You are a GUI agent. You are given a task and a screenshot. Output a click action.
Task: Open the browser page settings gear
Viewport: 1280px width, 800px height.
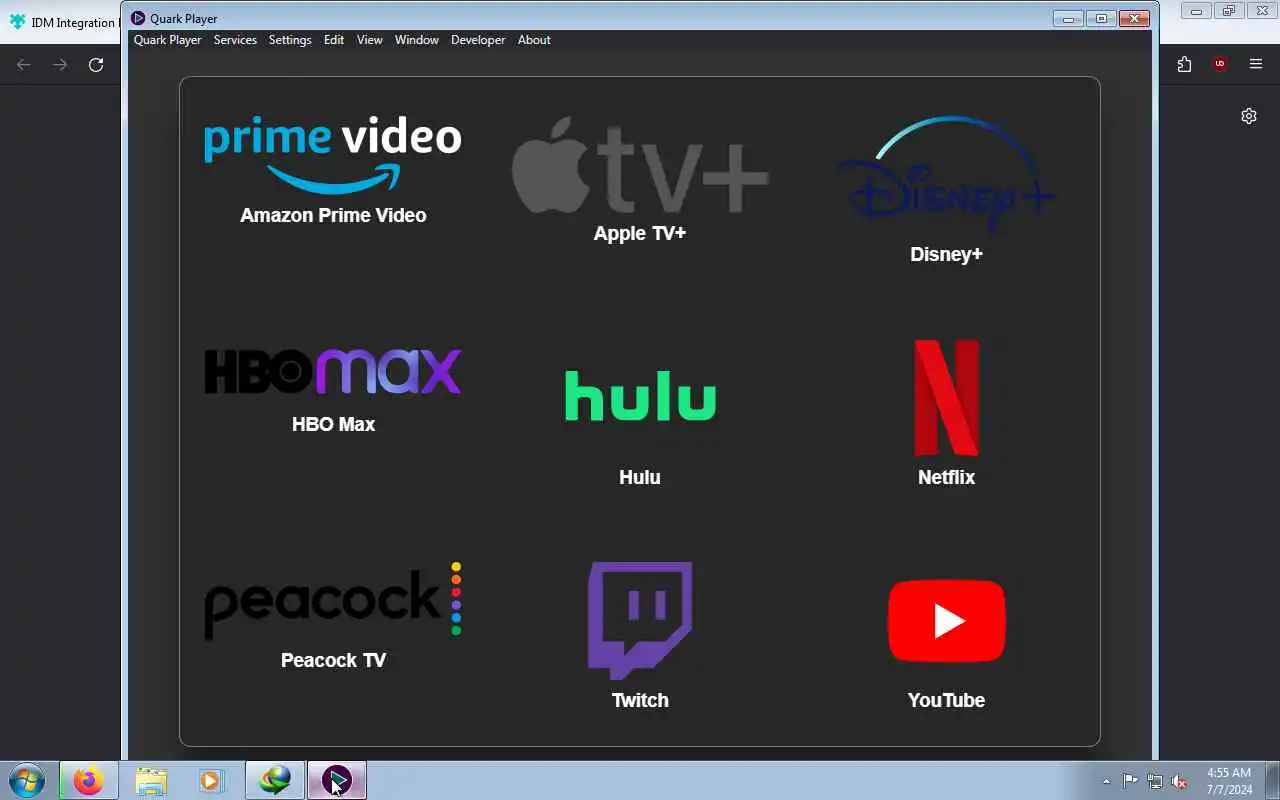pyautogui.click(x=1249, y=116)
